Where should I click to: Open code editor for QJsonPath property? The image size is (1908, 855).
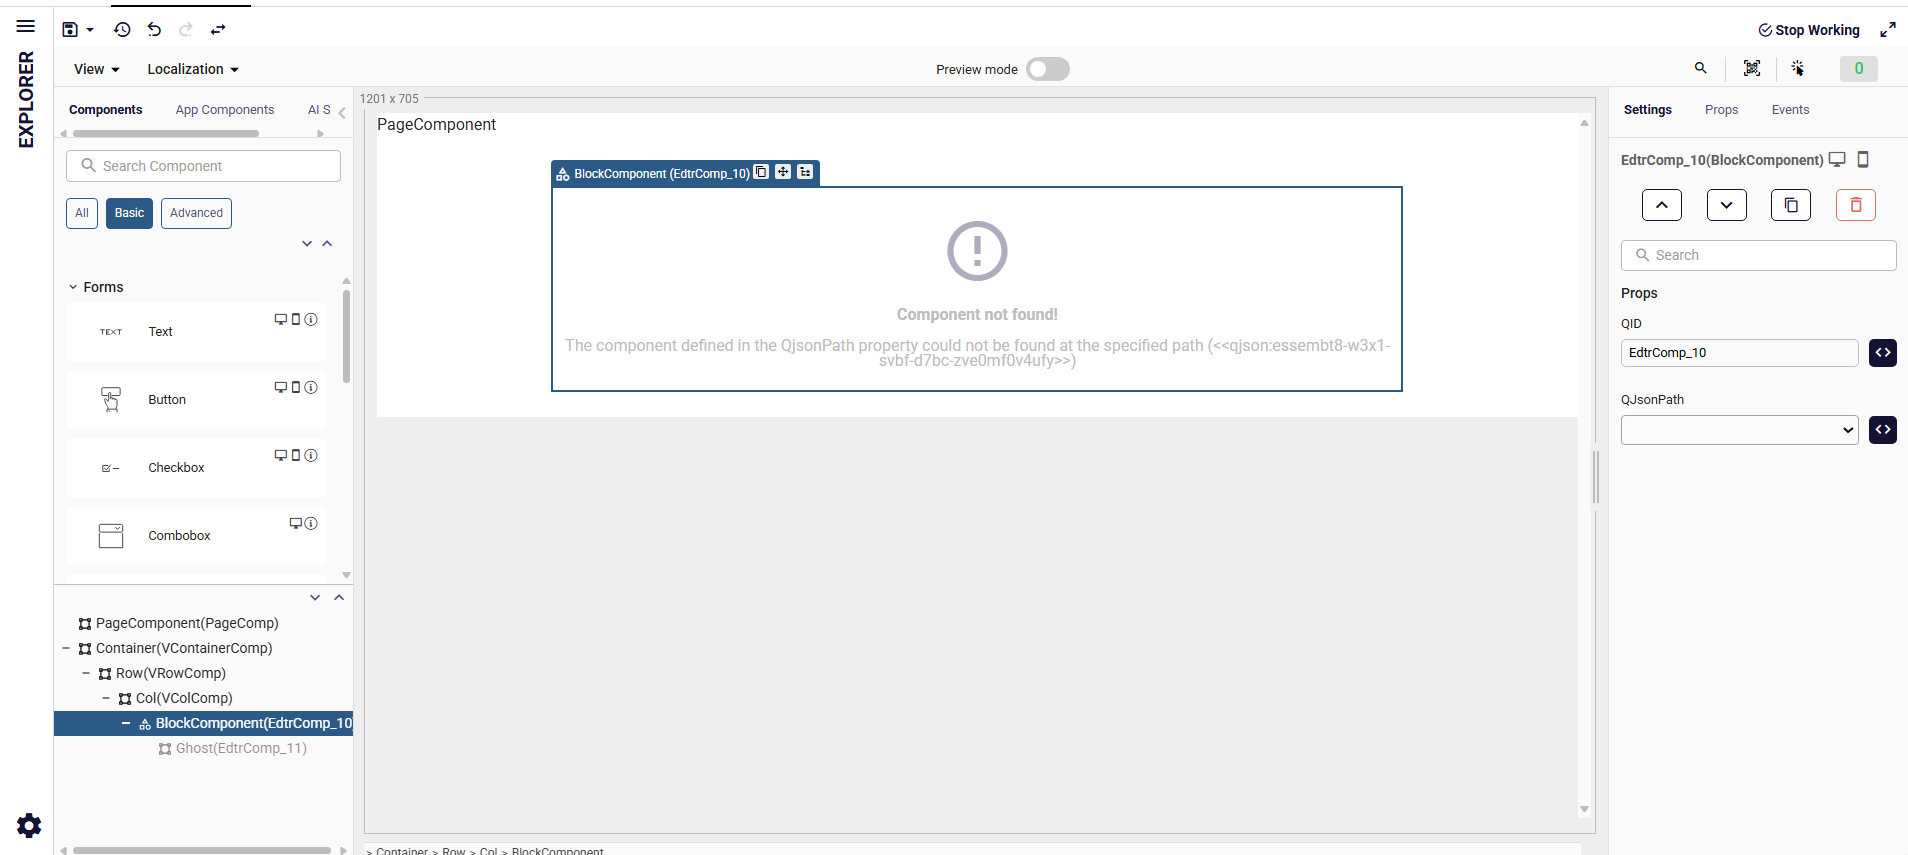pos(1882,430)
